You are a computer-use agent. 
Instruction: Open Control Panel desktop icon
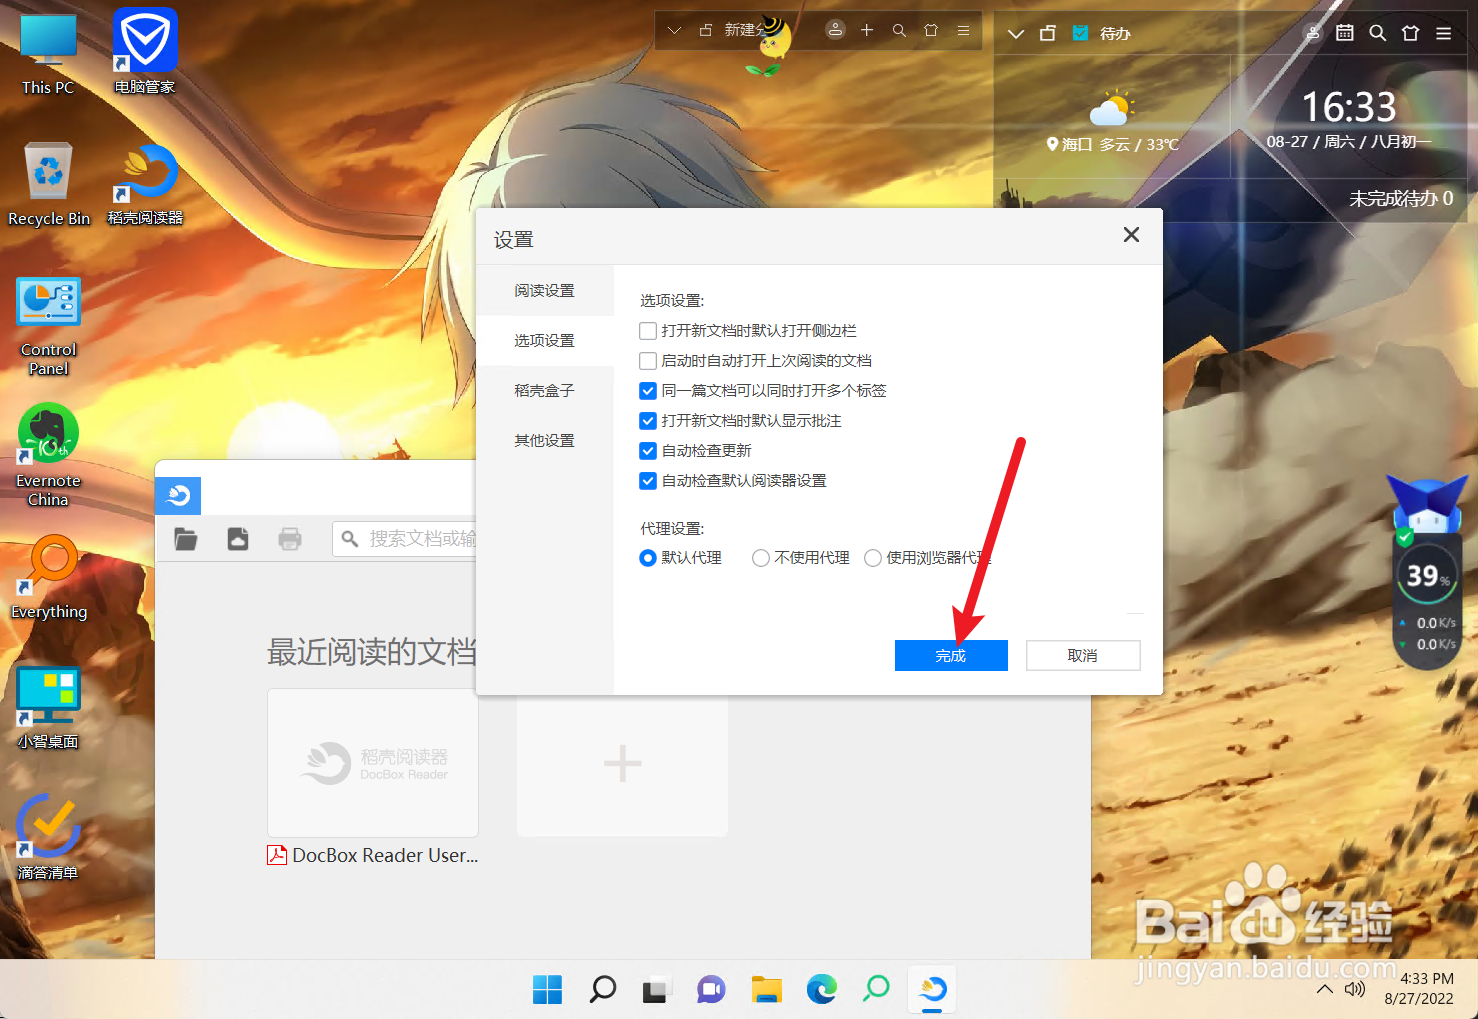click(x=48, y=325)
